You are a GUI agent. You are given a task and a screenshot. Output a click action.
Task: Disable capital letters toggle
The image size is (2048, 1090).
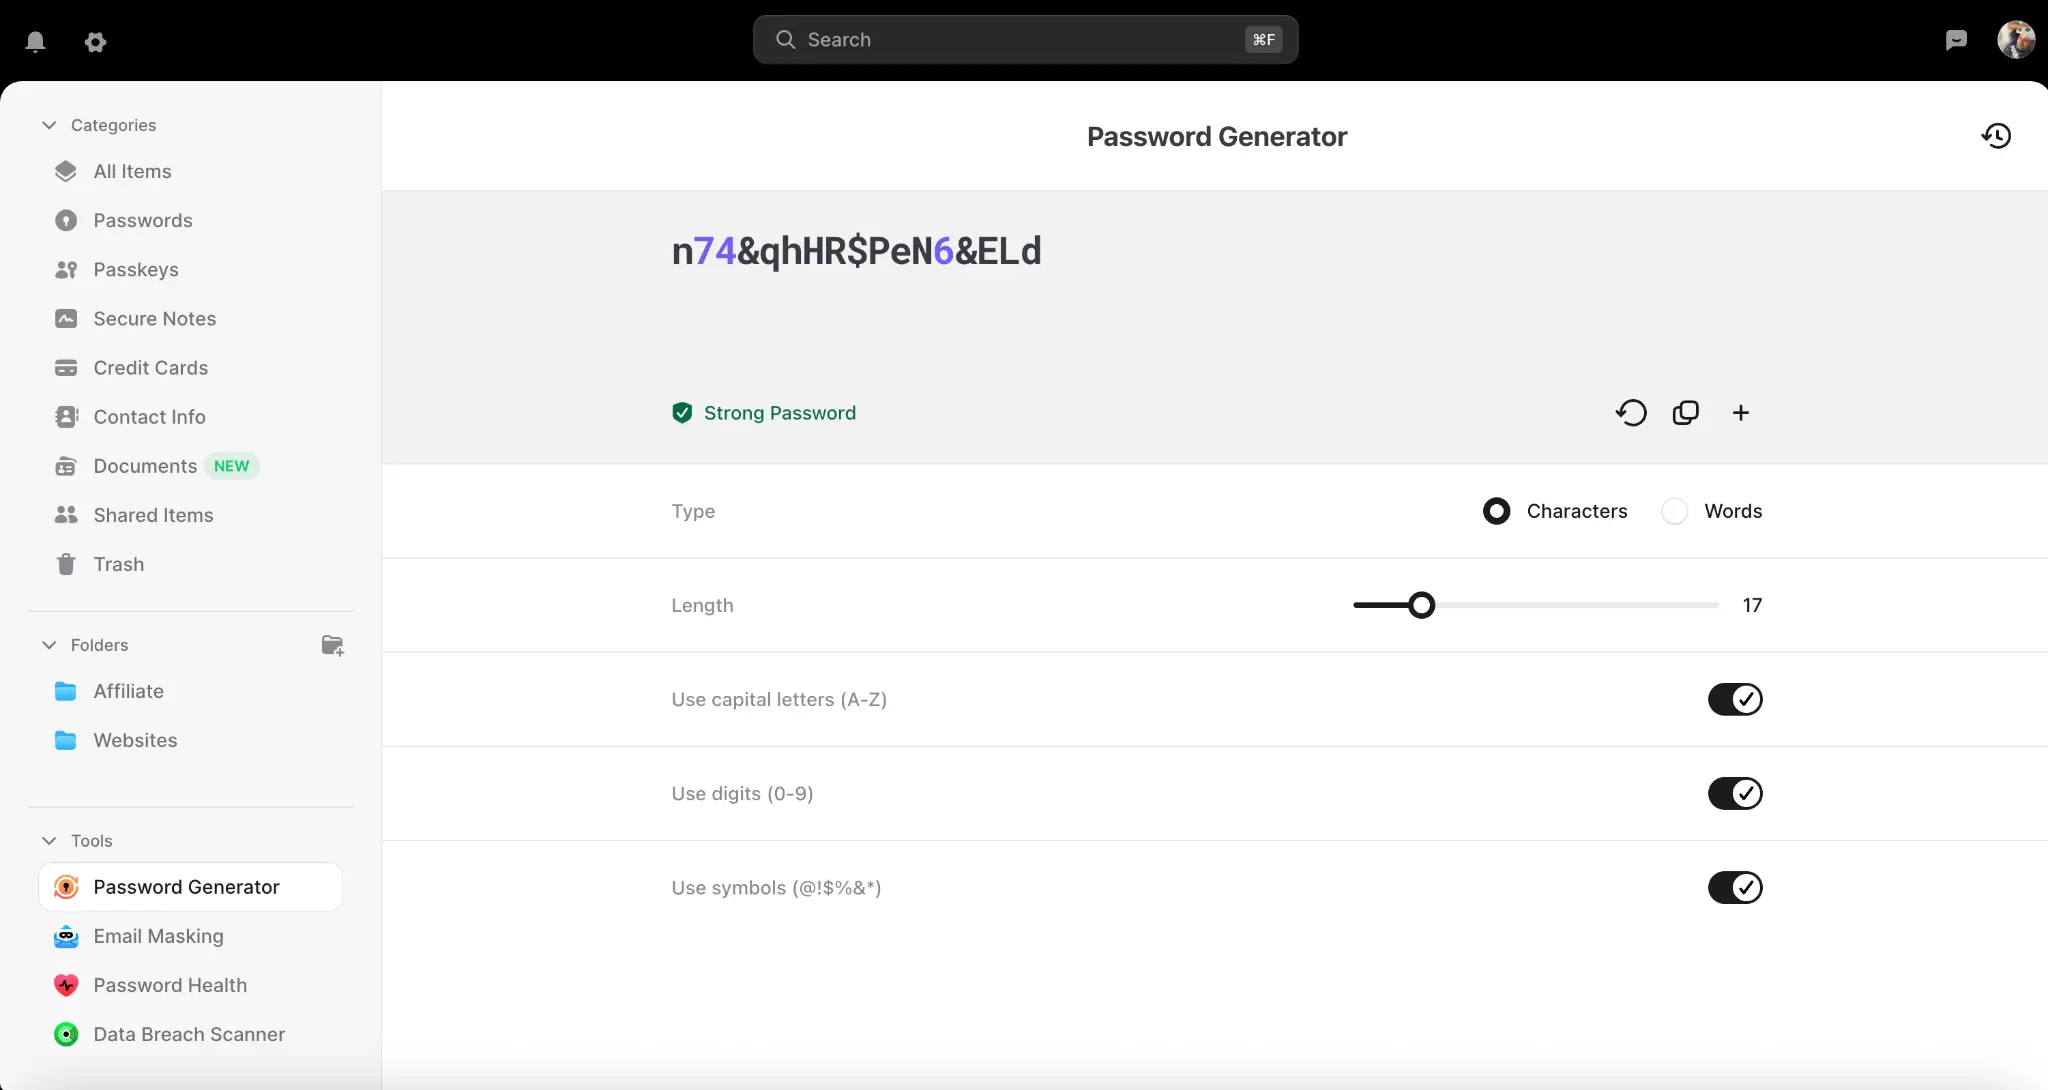(x=1735, y=699)
